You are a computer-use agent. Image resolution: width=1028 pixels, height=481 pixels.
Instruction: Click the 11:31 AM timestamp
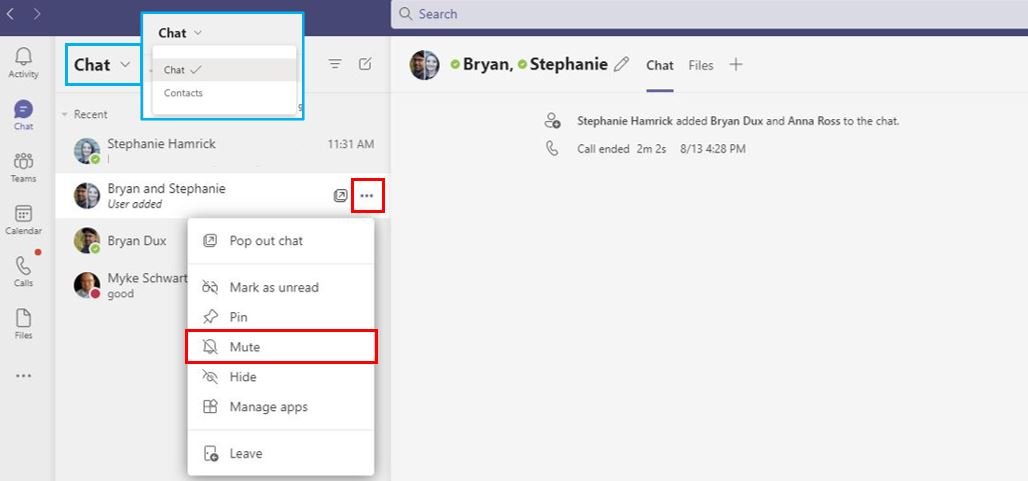point(351,144)
